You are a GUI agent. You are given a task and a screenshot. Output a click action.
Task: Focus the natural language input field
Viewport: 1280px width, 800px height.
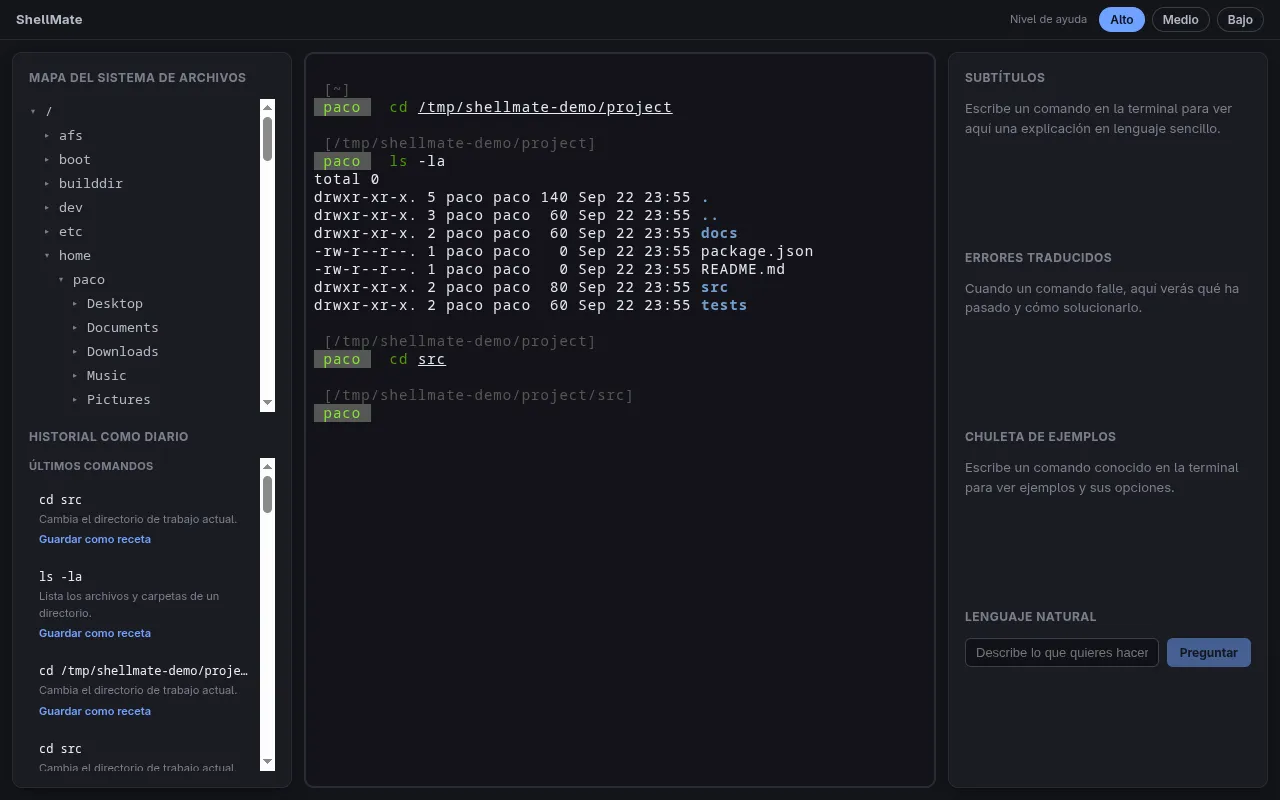[x=1062, y=653]
